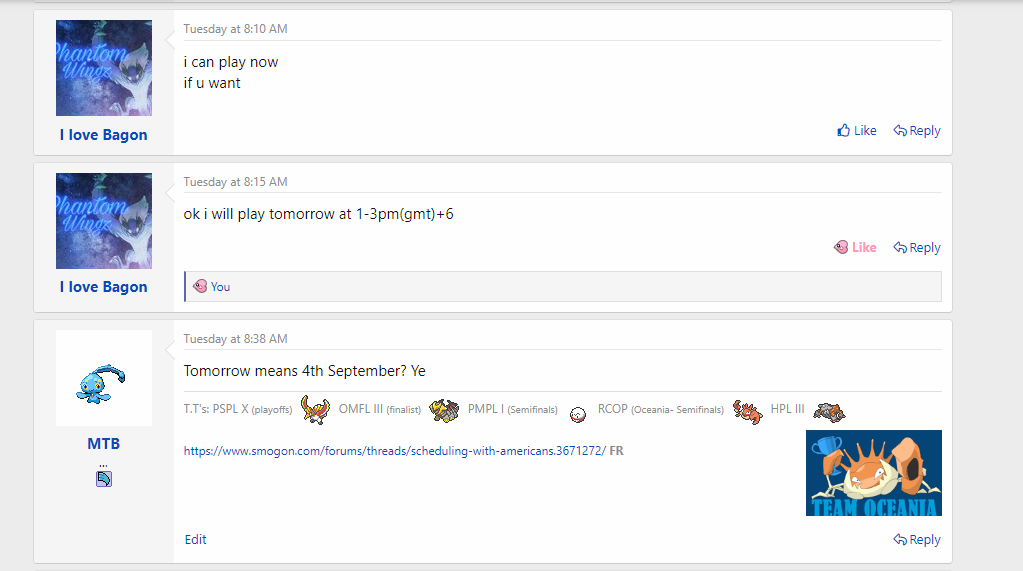Click the Ho-Oh sprite in signature

pos(315,410)
